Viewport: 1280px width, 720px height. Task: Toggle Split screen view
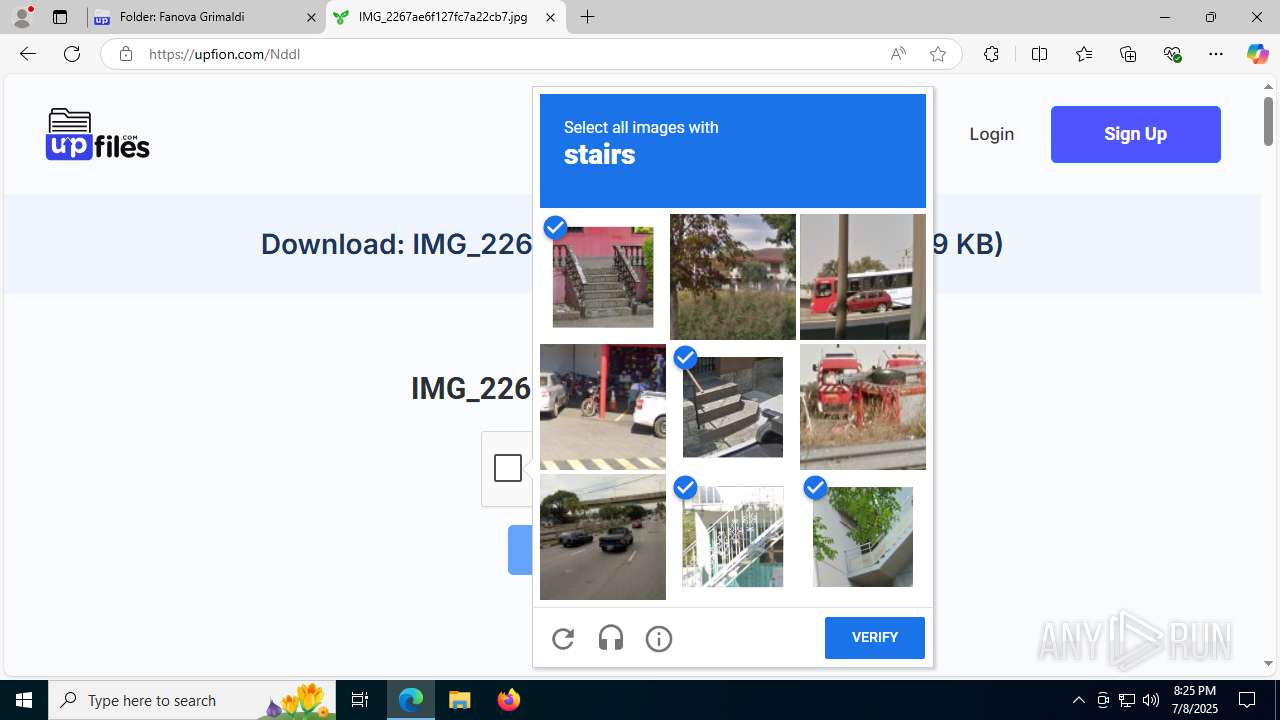(x=1039, y=54)
